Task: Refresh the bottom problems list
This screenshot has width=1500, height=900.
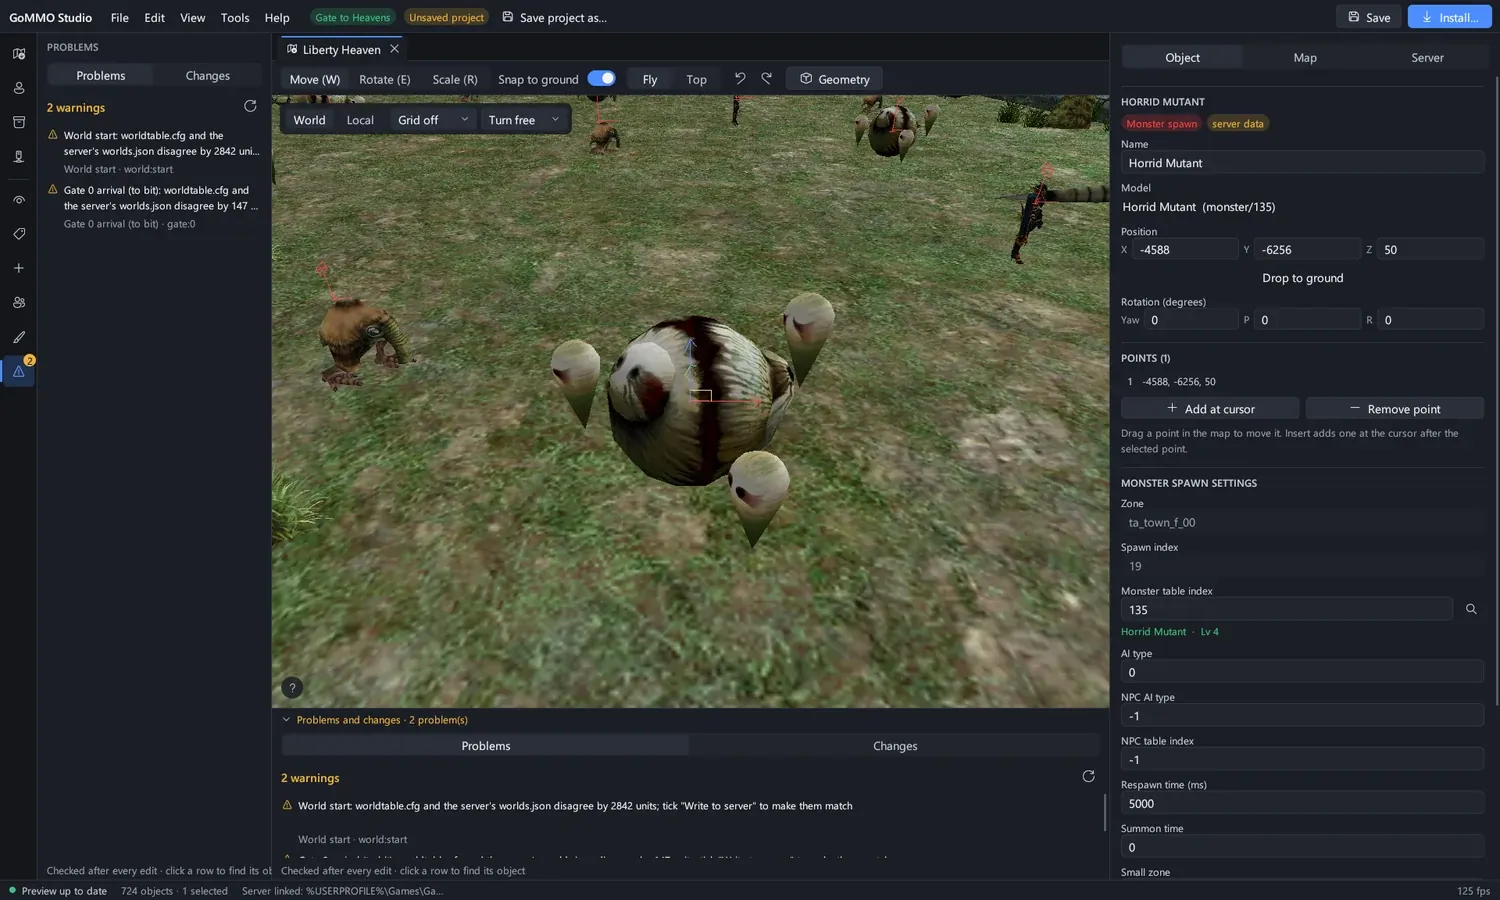Action: pos(1088,776)
